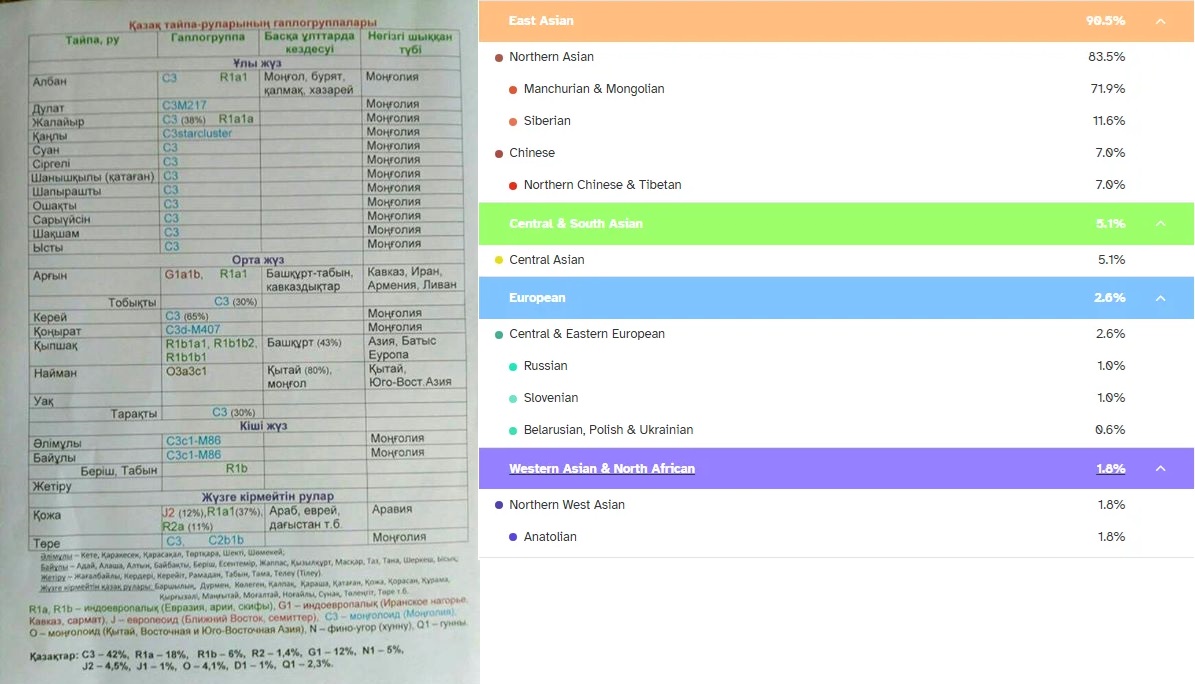Click the 1.8% link in purple header

(1110, 468)
